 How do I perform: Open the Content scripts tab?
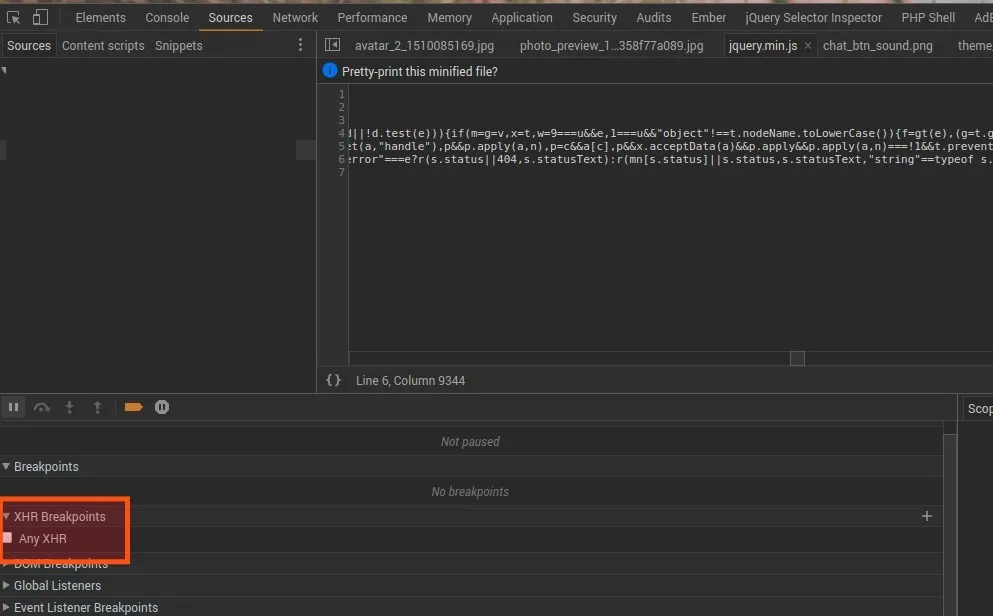tap(103, 46)
